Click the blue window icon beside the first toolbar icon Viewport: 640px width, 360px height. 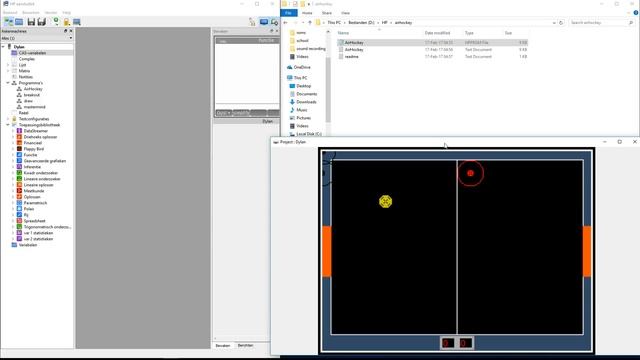[x=19, y=22]
